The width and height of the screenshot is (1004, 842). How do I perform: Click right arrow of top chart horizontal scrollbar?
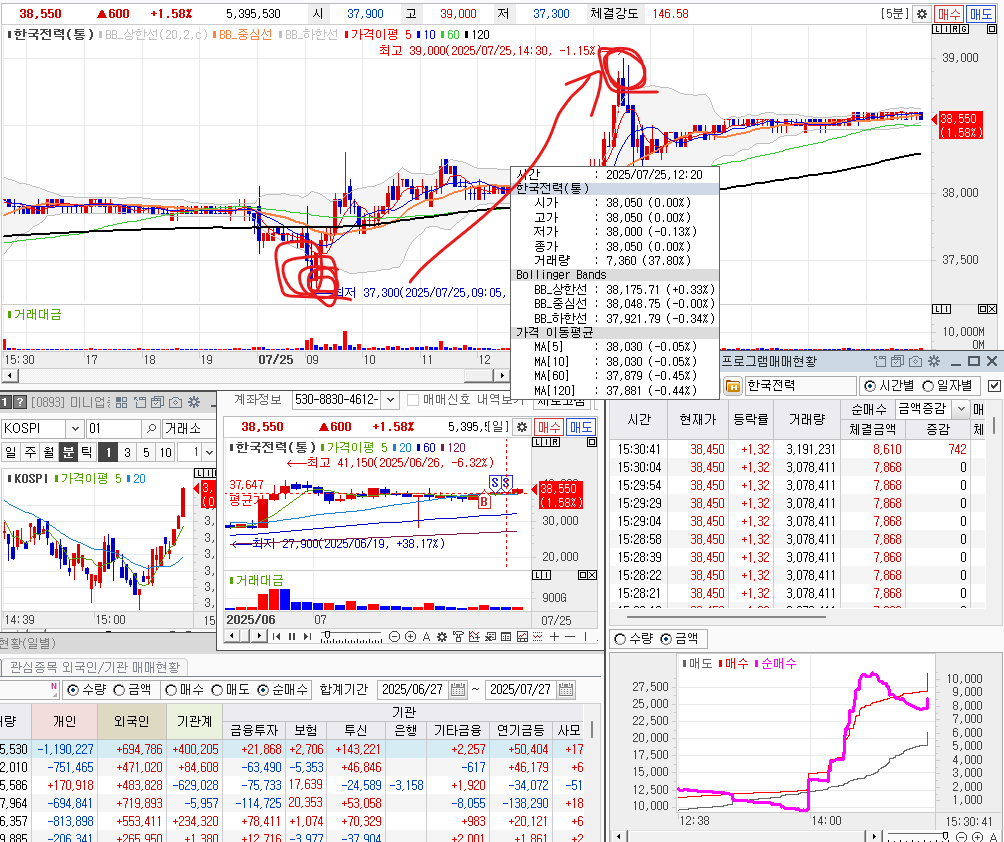pyautogui.click(x=502, y=375)
